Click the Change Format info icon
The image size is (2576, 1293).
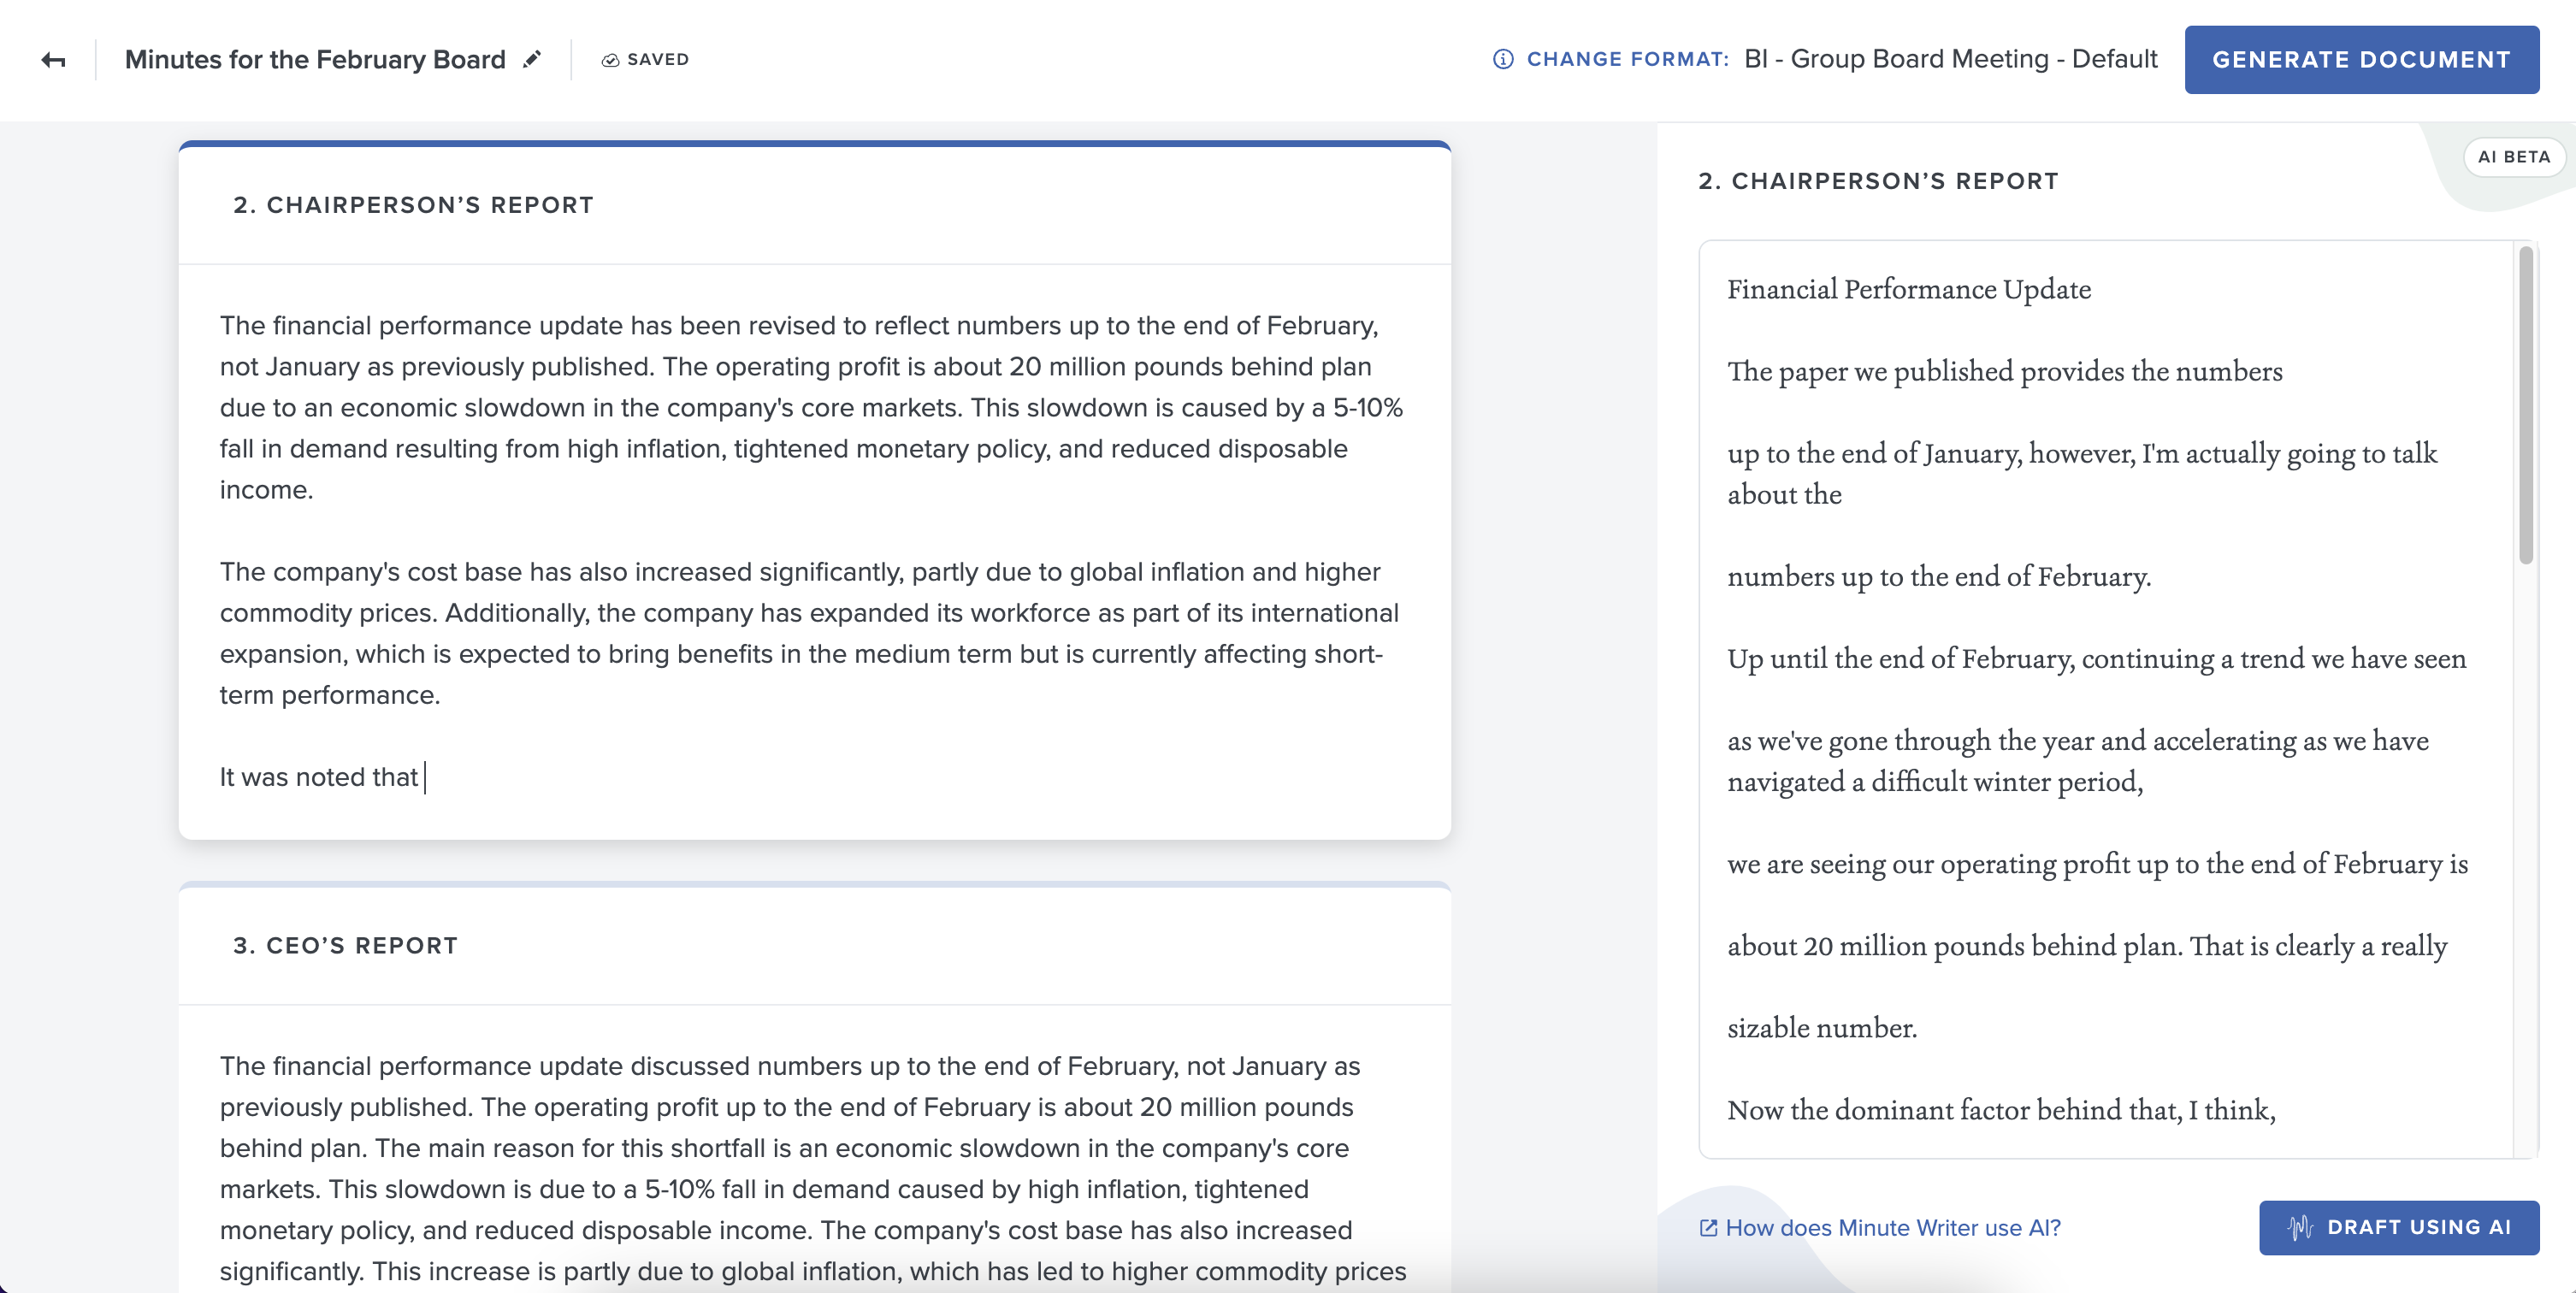pos(1502,59)
